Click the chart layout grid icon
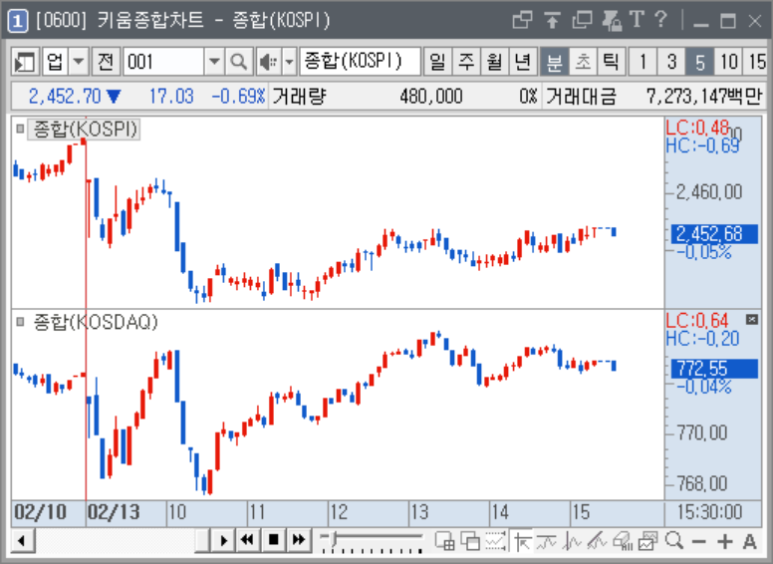Image resolution: width=773 pixels, height=564 pixels. pos(445,541)
